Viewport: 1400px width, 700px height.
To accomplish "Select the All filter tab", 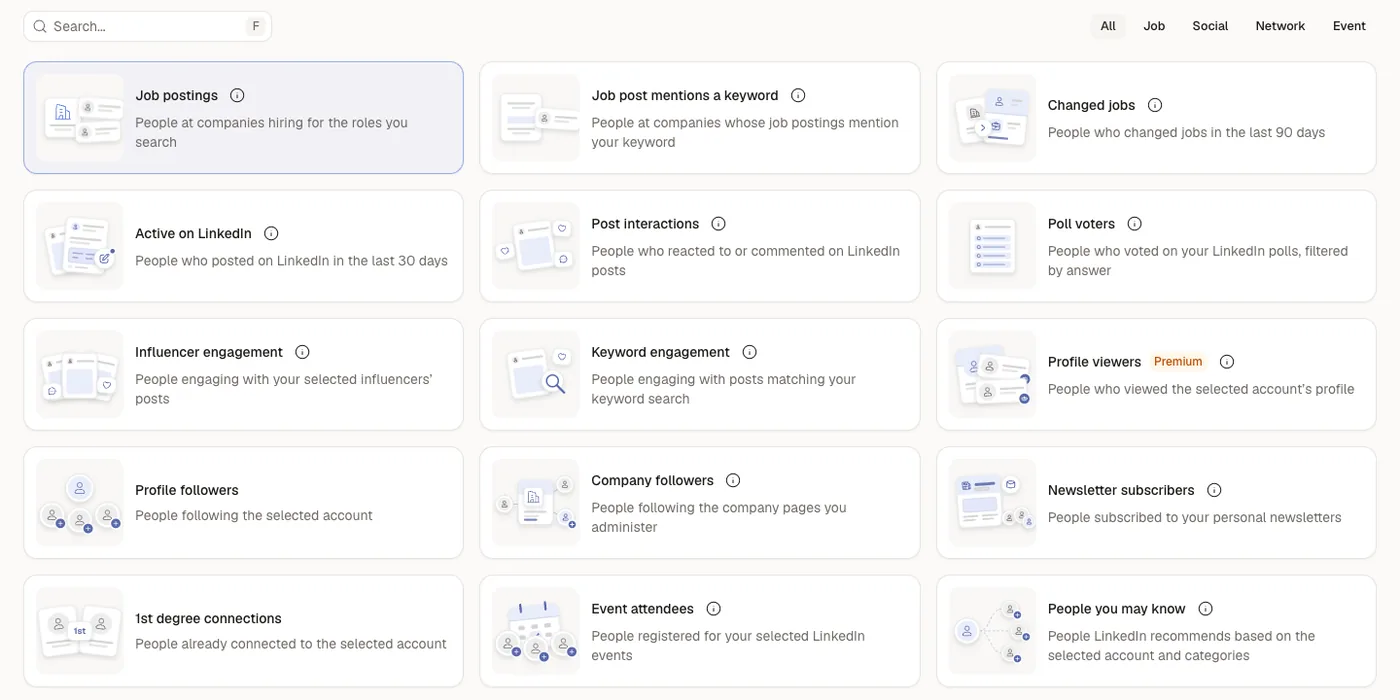I will point(1108,26).
